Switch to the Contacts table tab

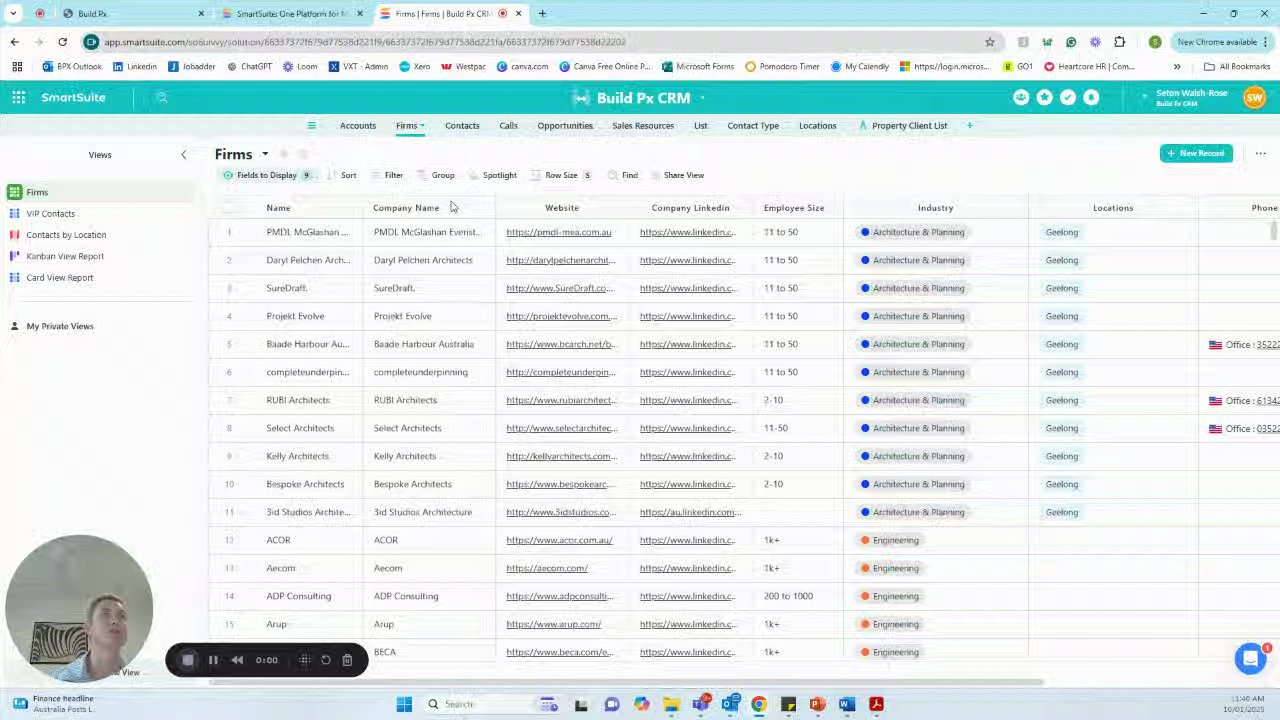(462, 125)
